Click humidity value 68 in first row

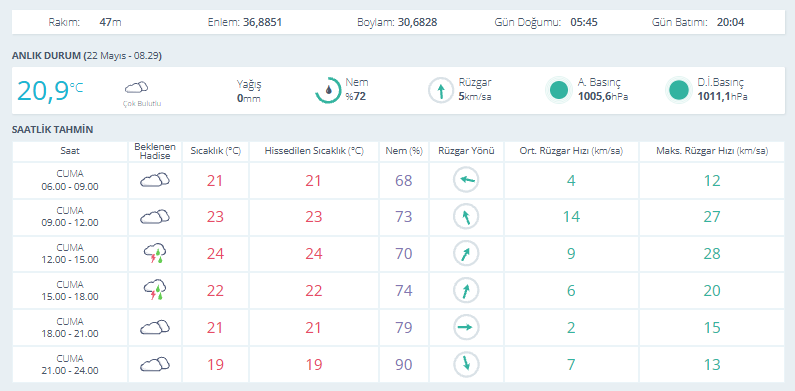[x=404, y=181]
